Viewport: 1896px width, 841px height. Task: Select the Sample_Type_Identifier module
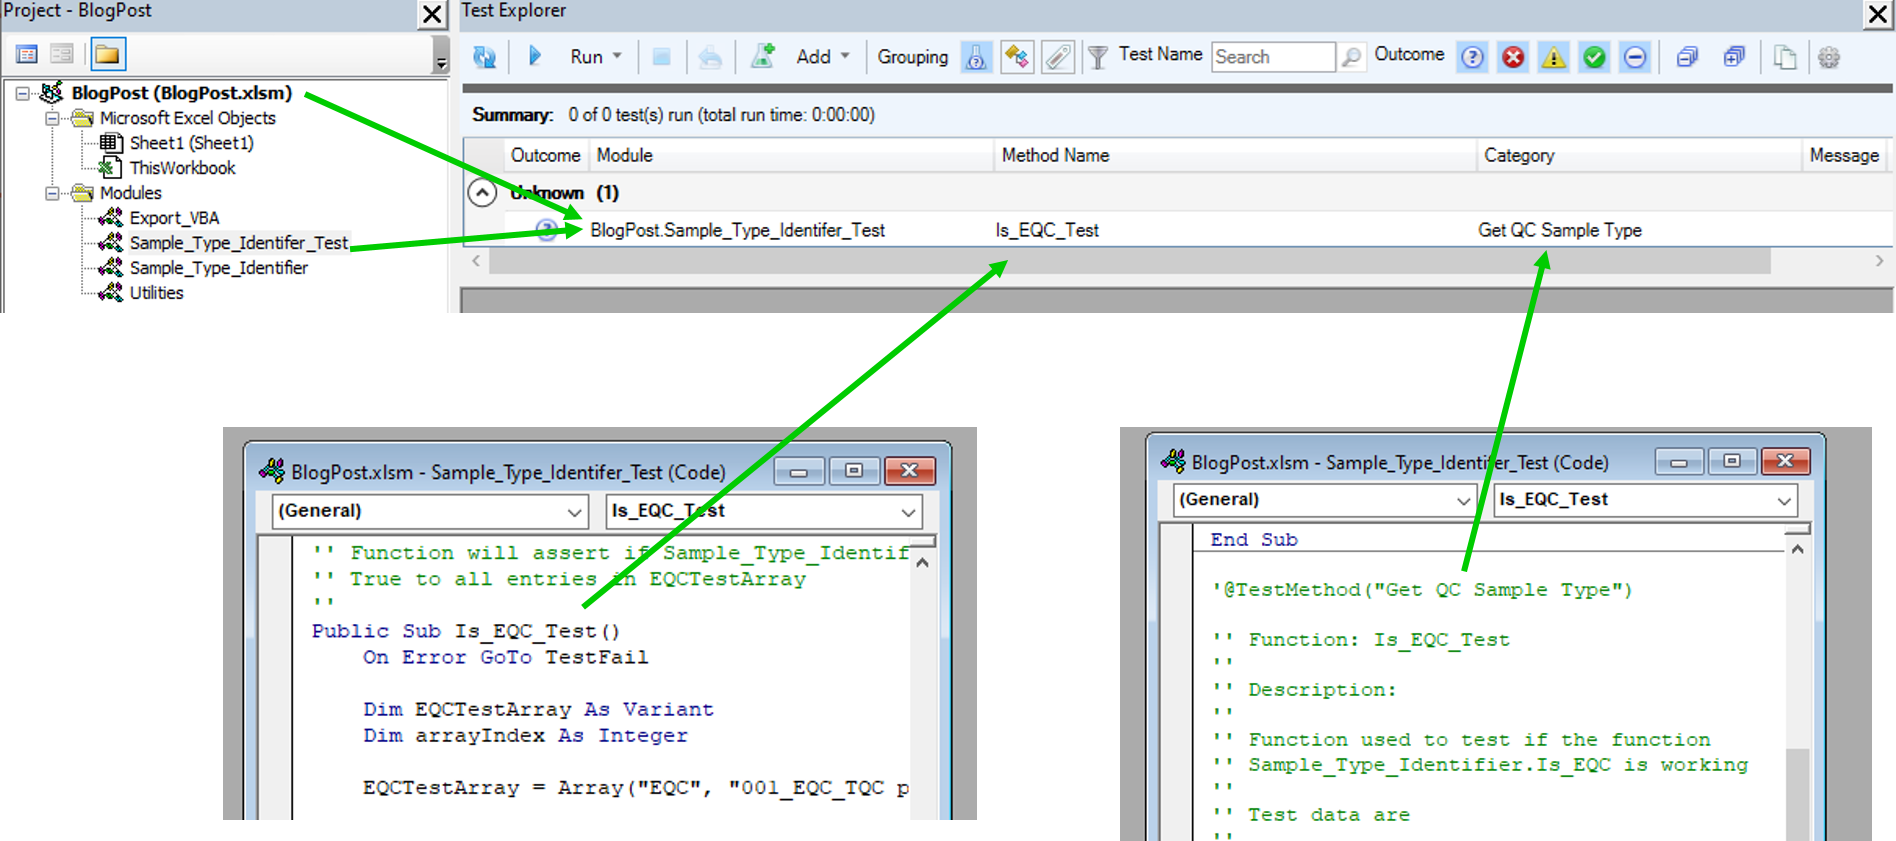click(218, 268)
